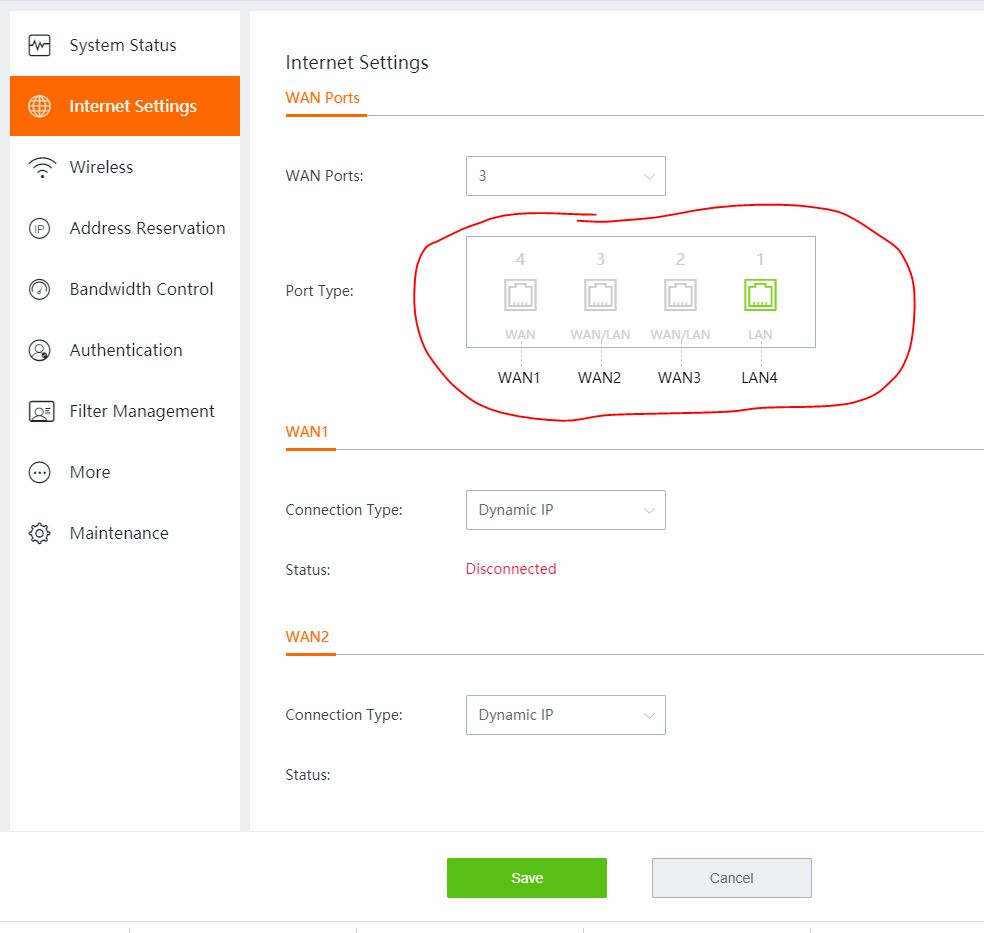Open the WAN1 Connection Type dropdown
Viewport: 984px width, 933px height.
point(565,510)
